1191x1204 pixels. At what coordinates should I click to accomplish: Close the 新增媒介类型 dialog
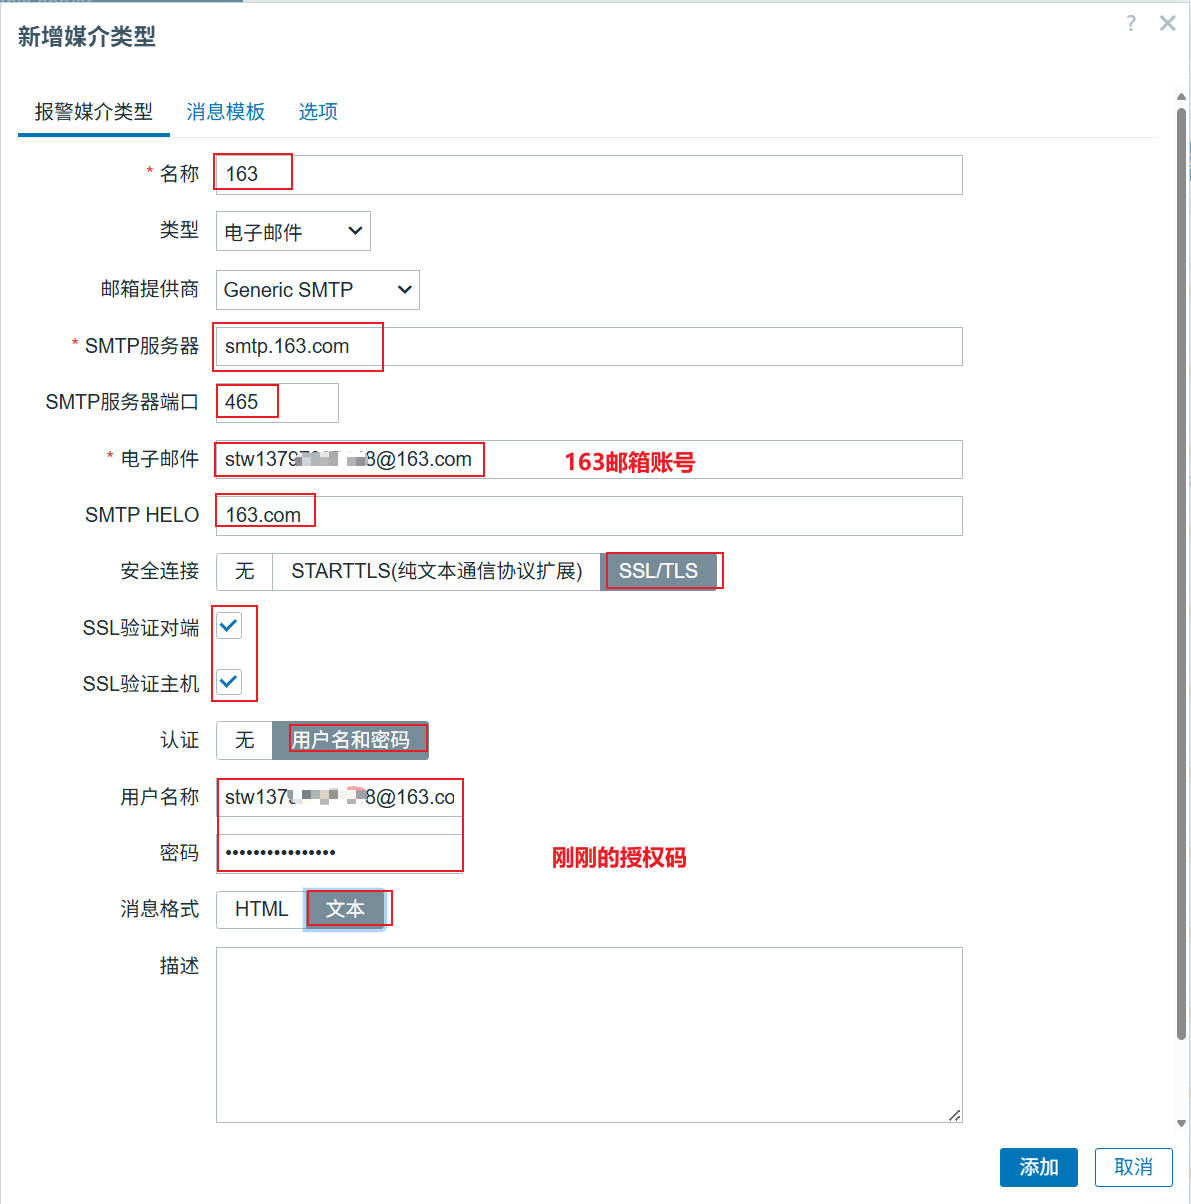(x=1167, y=23)
